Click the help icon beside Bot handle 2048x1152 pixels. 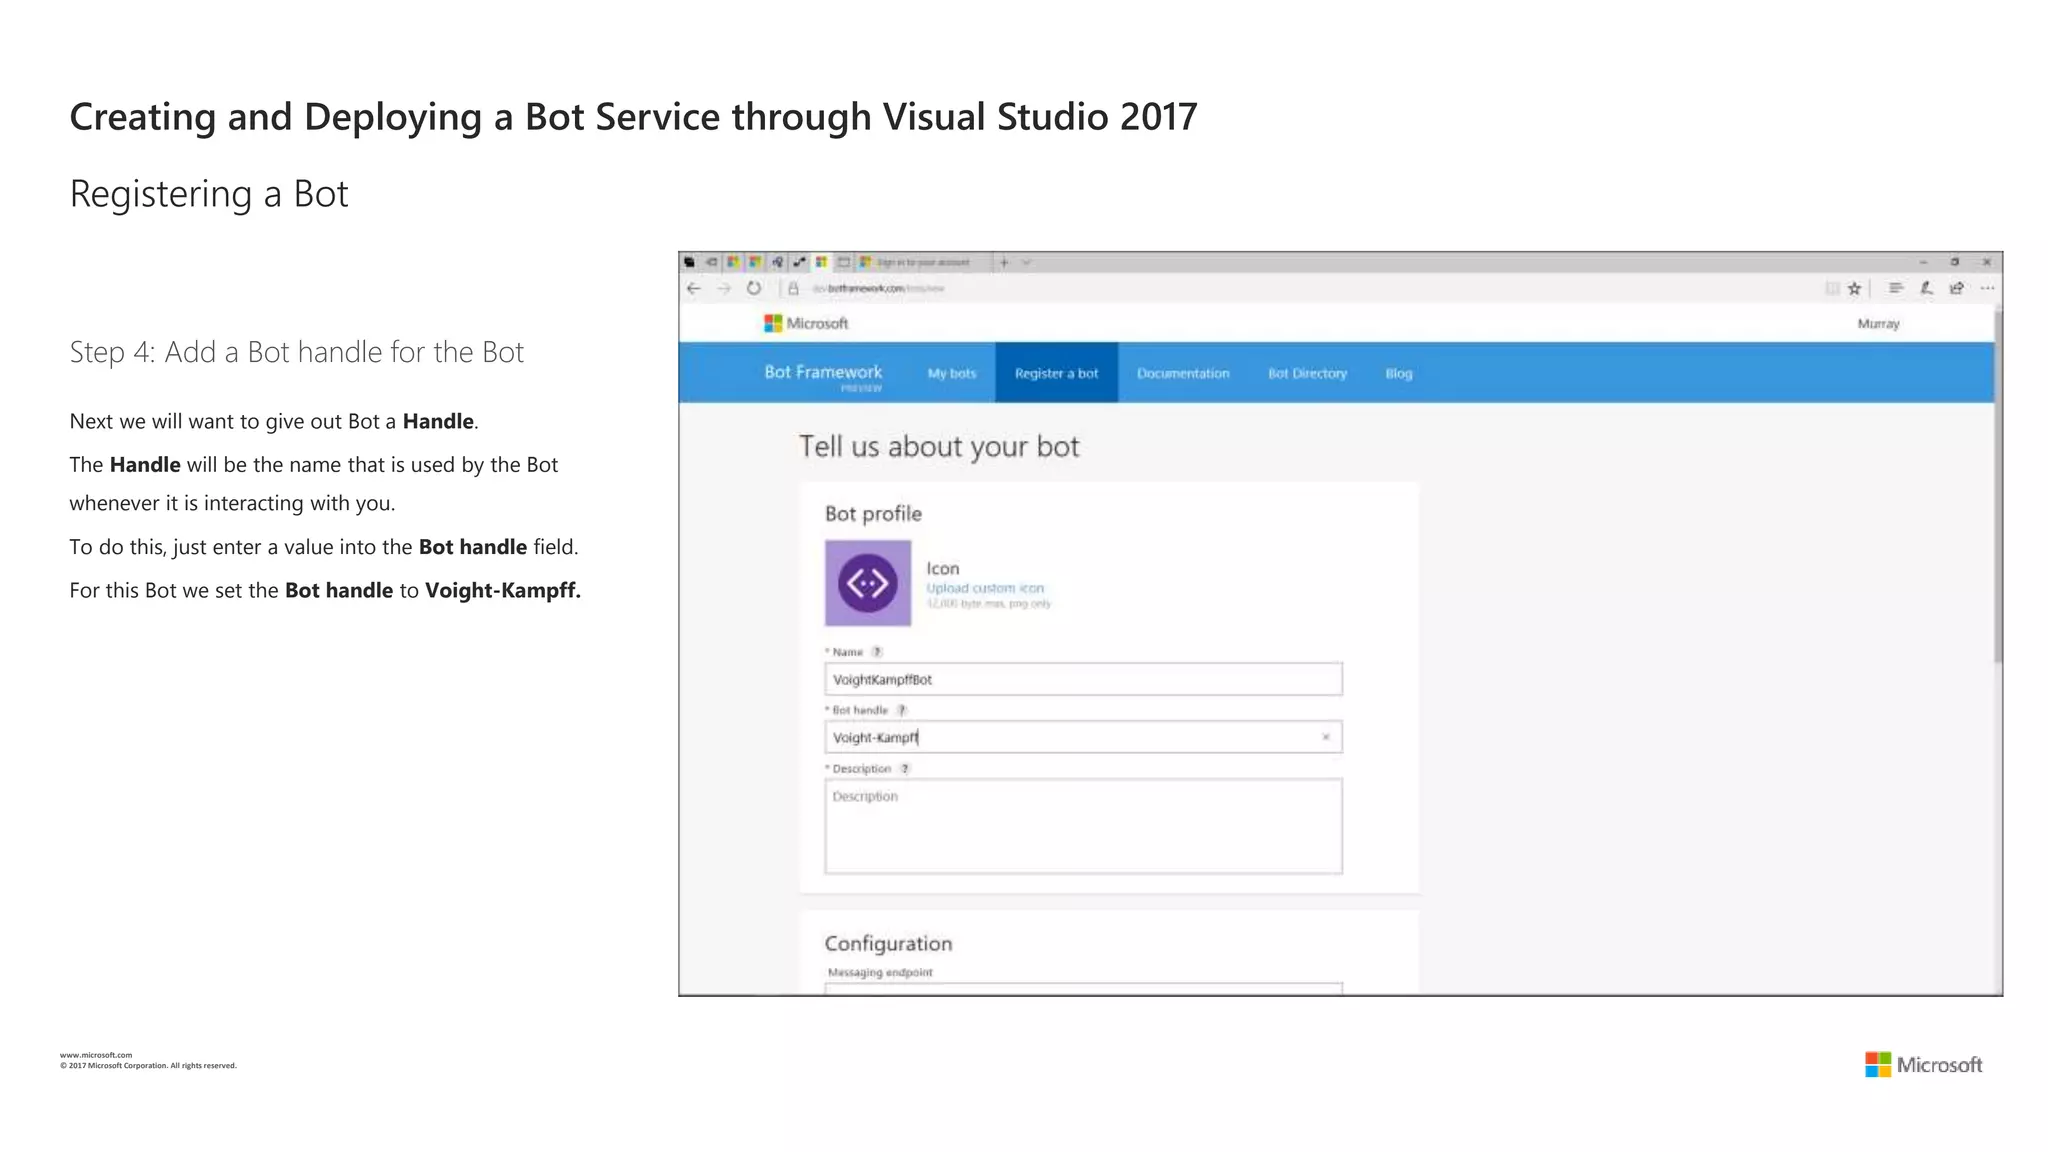[901, 710]
